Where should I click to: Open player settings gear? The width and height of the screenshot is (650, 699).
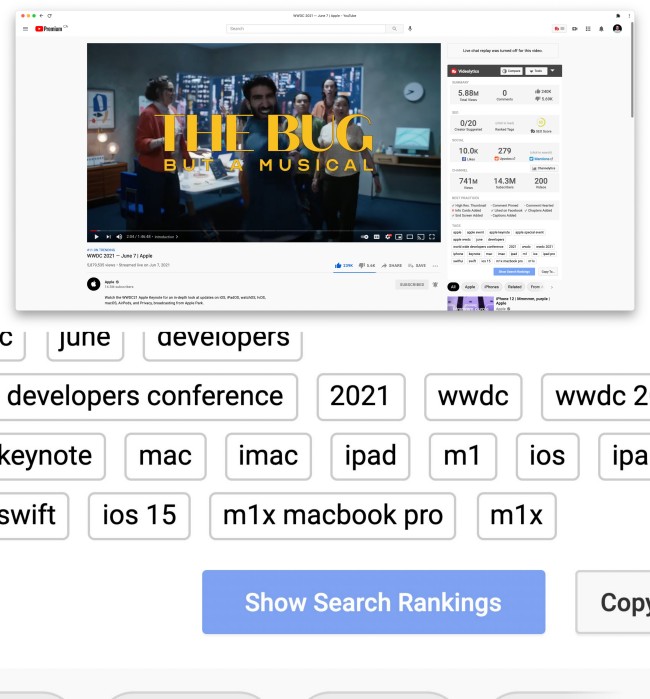(x=388, y=237)
